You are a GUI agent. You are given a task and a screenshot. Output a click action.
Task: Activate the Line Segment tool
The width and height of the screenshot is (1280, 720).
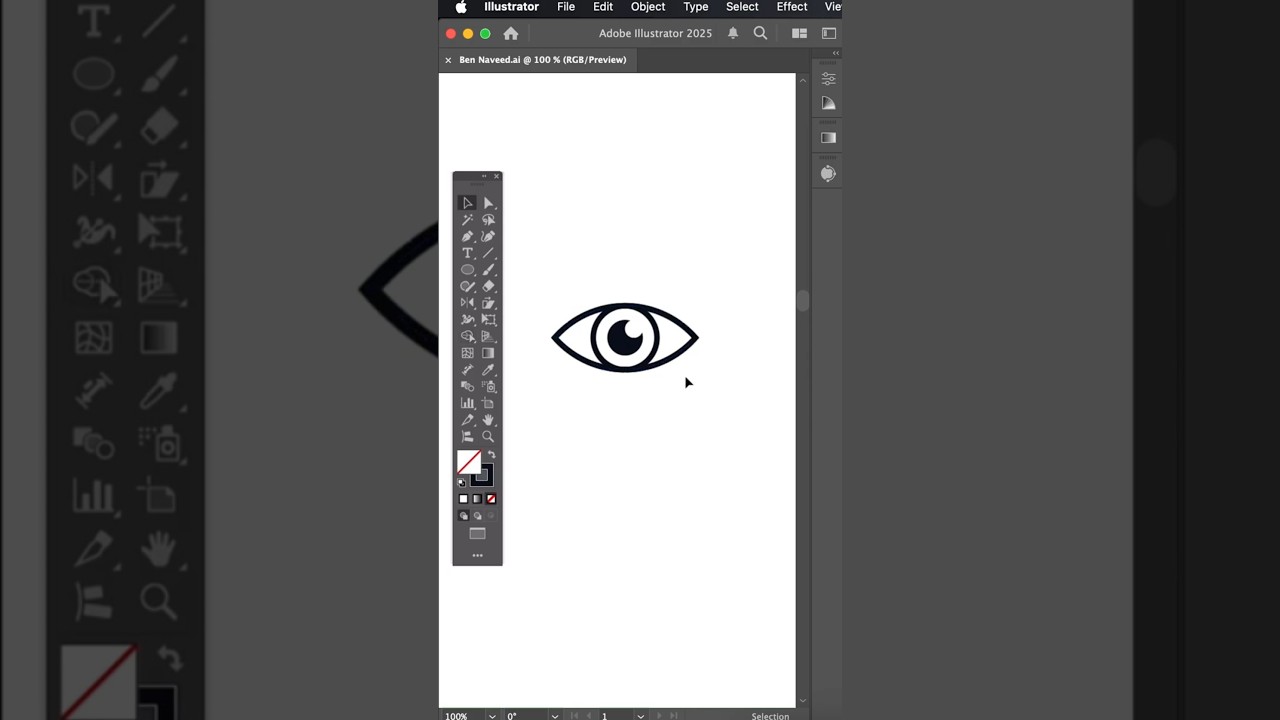[x=488, y=253]
